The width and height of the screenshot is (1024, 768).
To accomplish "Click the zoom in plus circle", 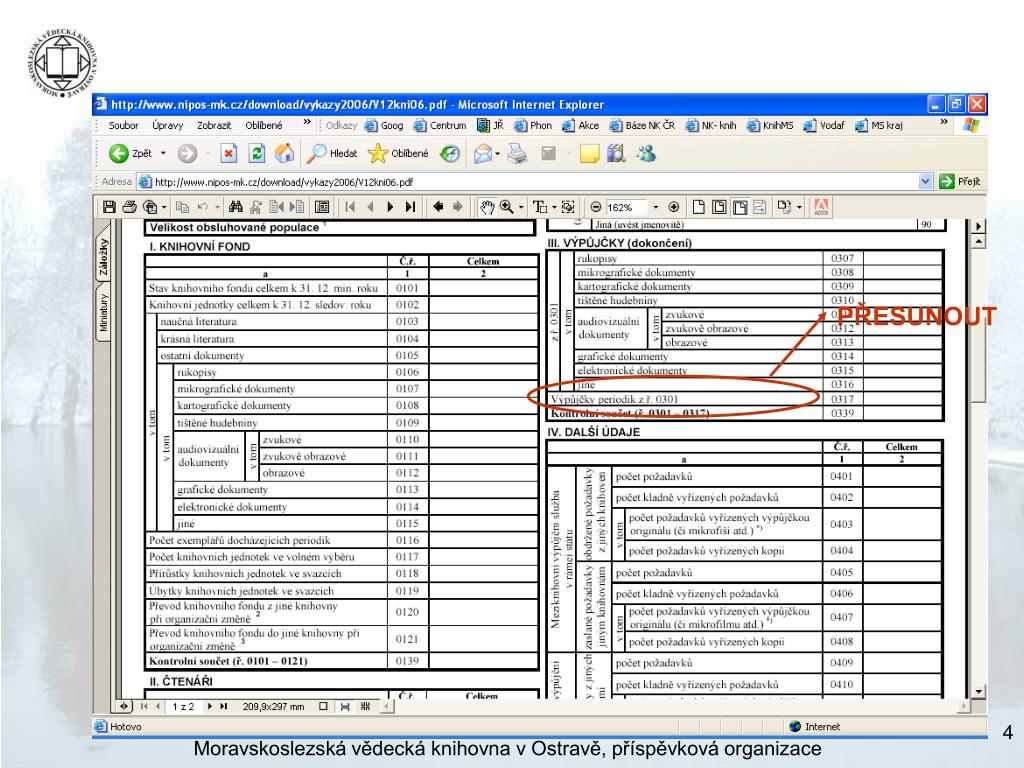I will coord(674,207).
